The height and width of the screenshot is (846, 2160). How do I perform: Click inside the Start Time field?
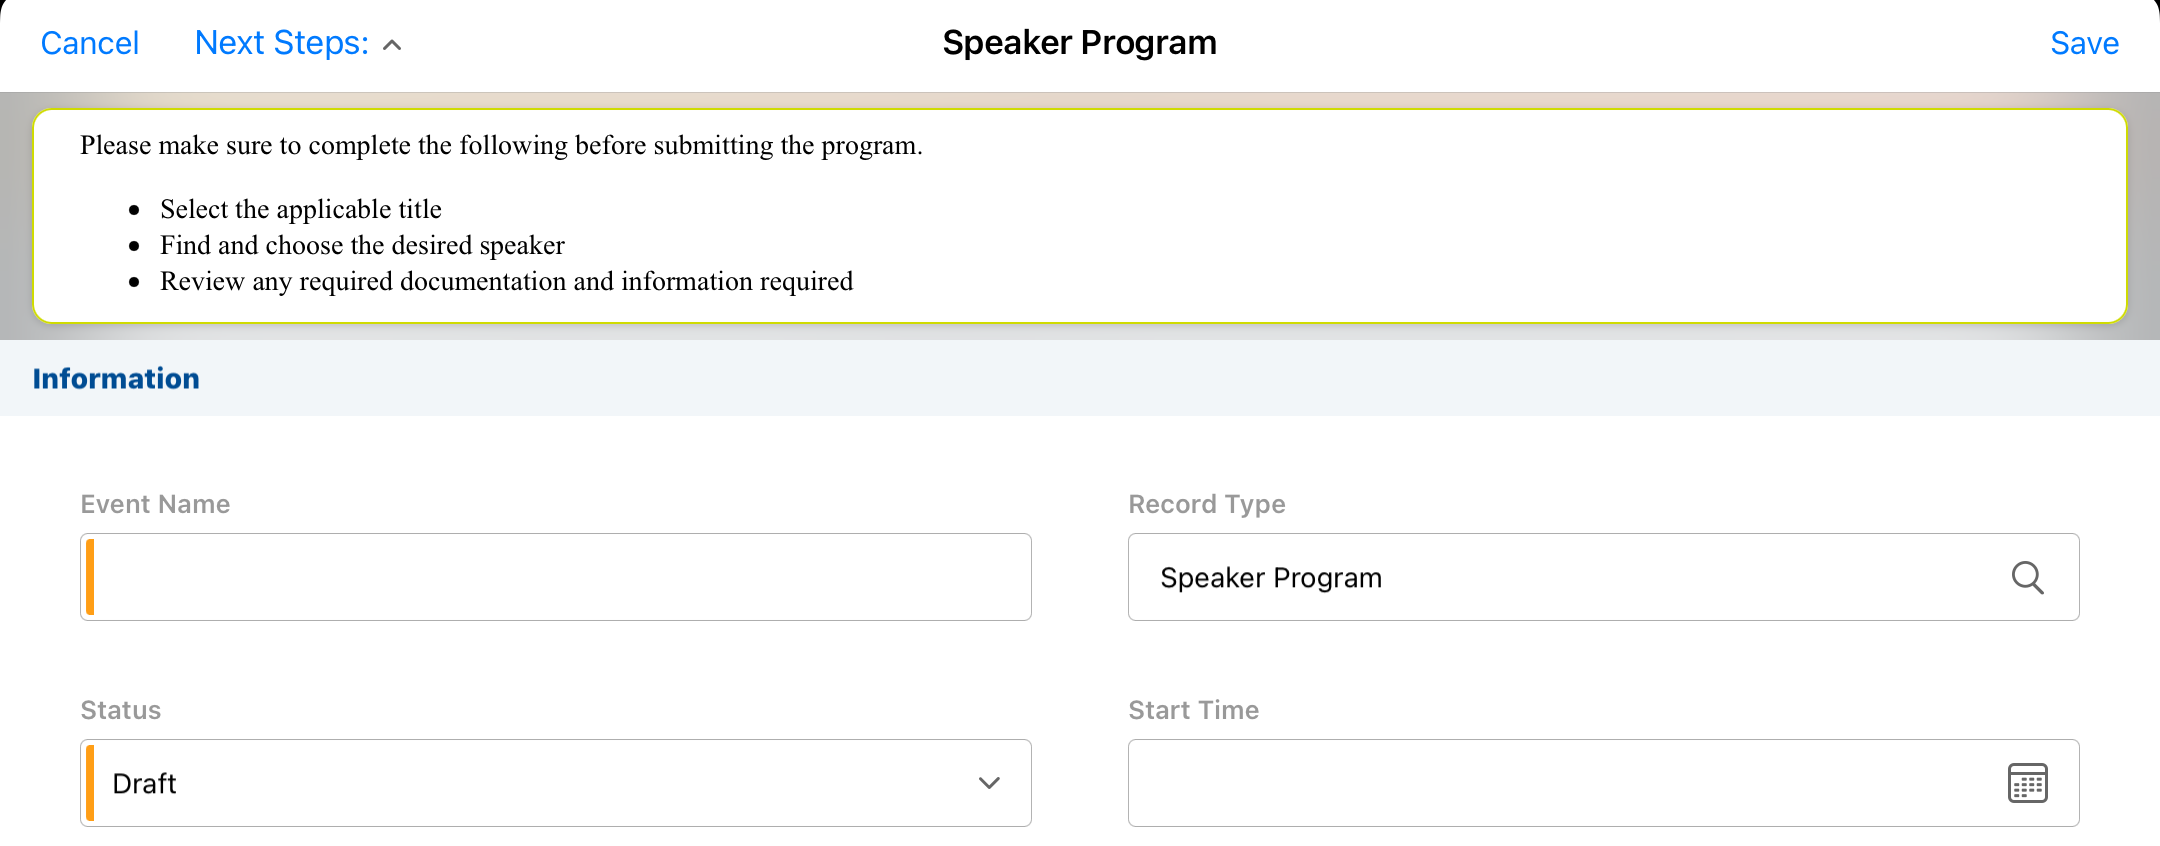pyautogui.click(x=1560, y=783)
